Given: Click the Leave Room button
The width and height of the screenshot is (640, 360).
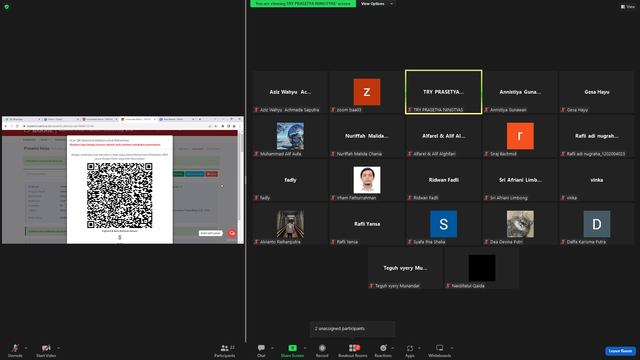Looking at the screenshot, I should 620,351.
